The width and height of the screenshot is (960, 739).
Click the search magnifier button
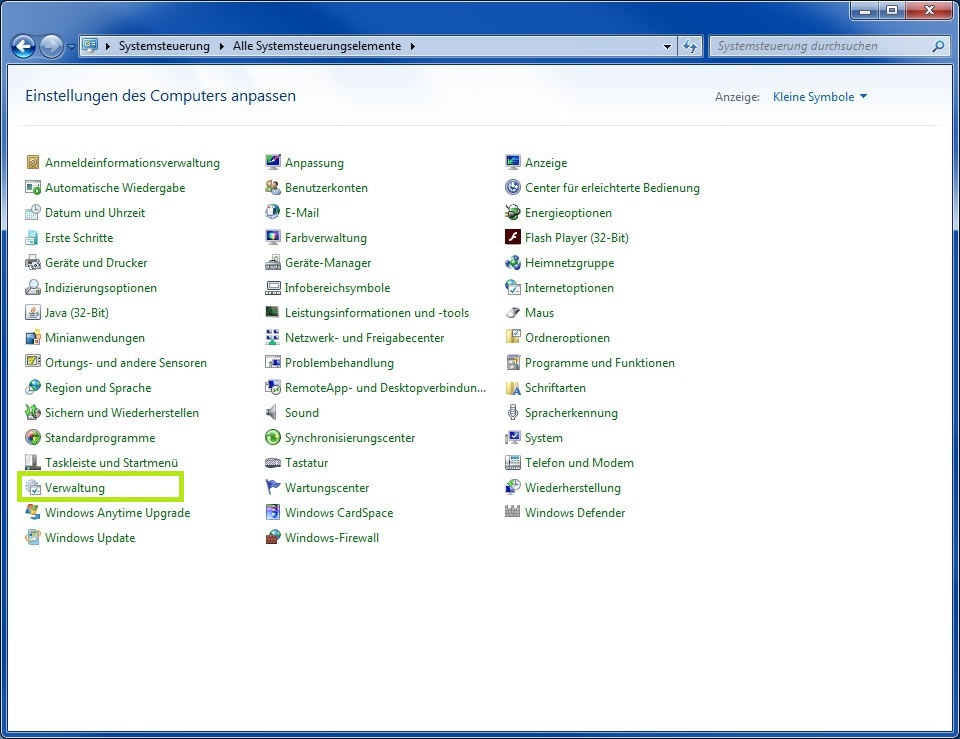938,46
